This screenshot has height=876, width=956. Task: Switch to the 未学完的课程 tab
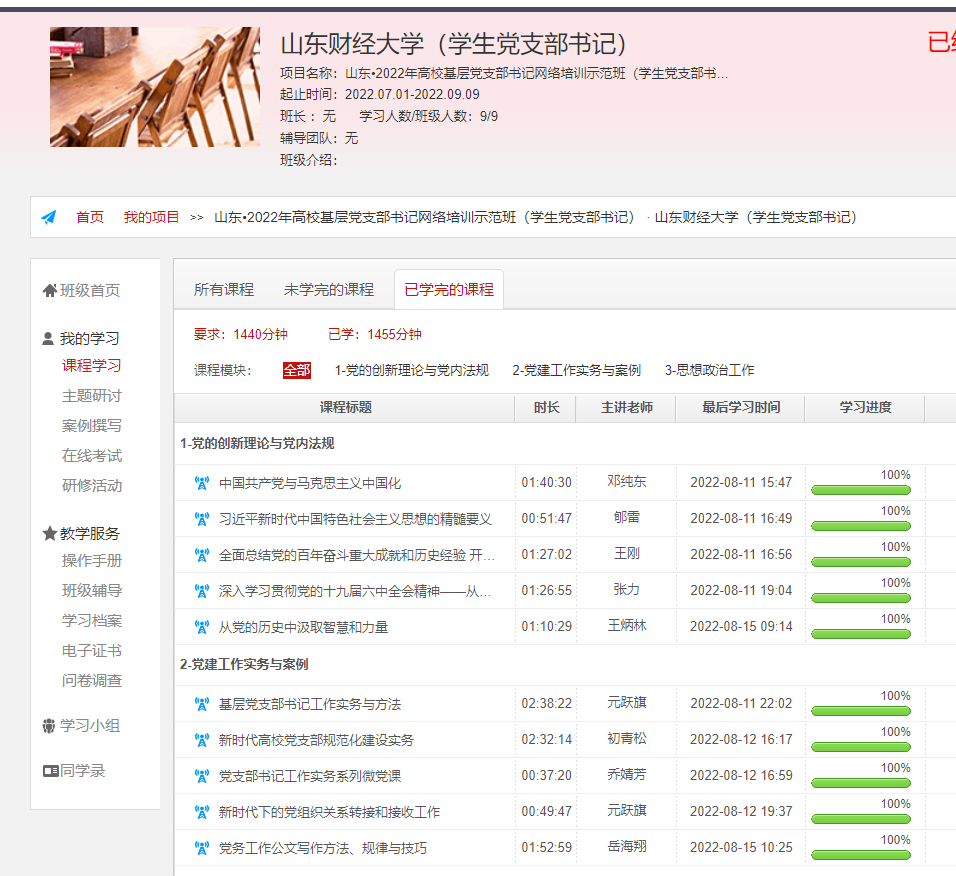coord(328,290)
